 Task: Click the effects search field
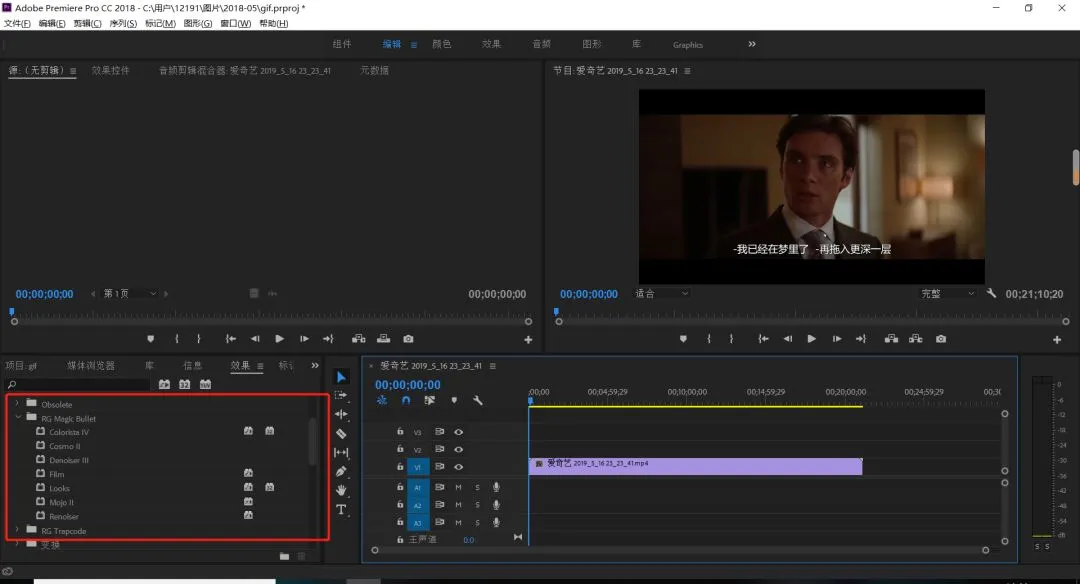point(79,384)
